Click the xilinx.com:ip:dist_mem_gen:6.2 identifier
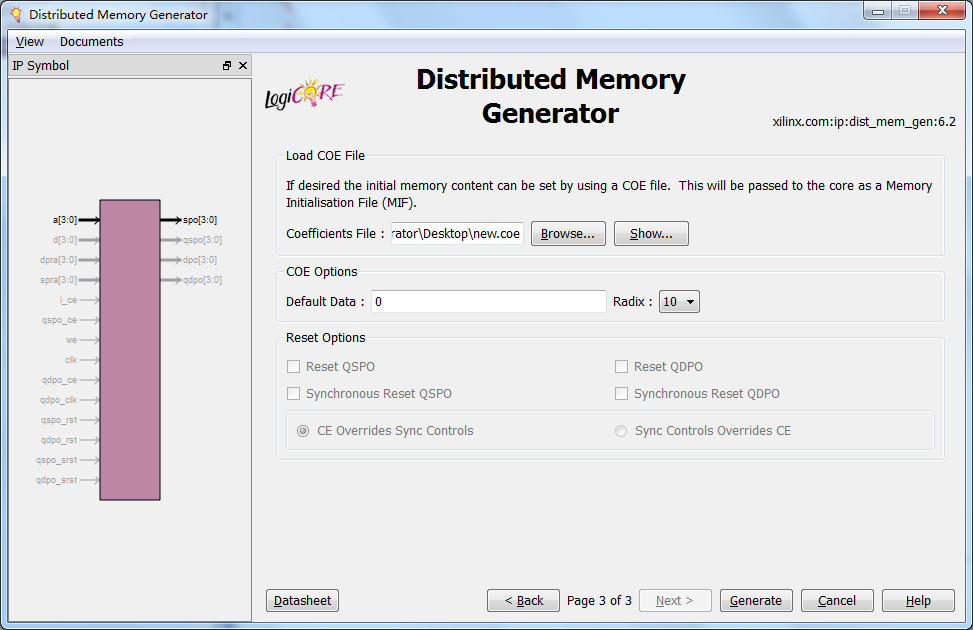 click(864, 122)
